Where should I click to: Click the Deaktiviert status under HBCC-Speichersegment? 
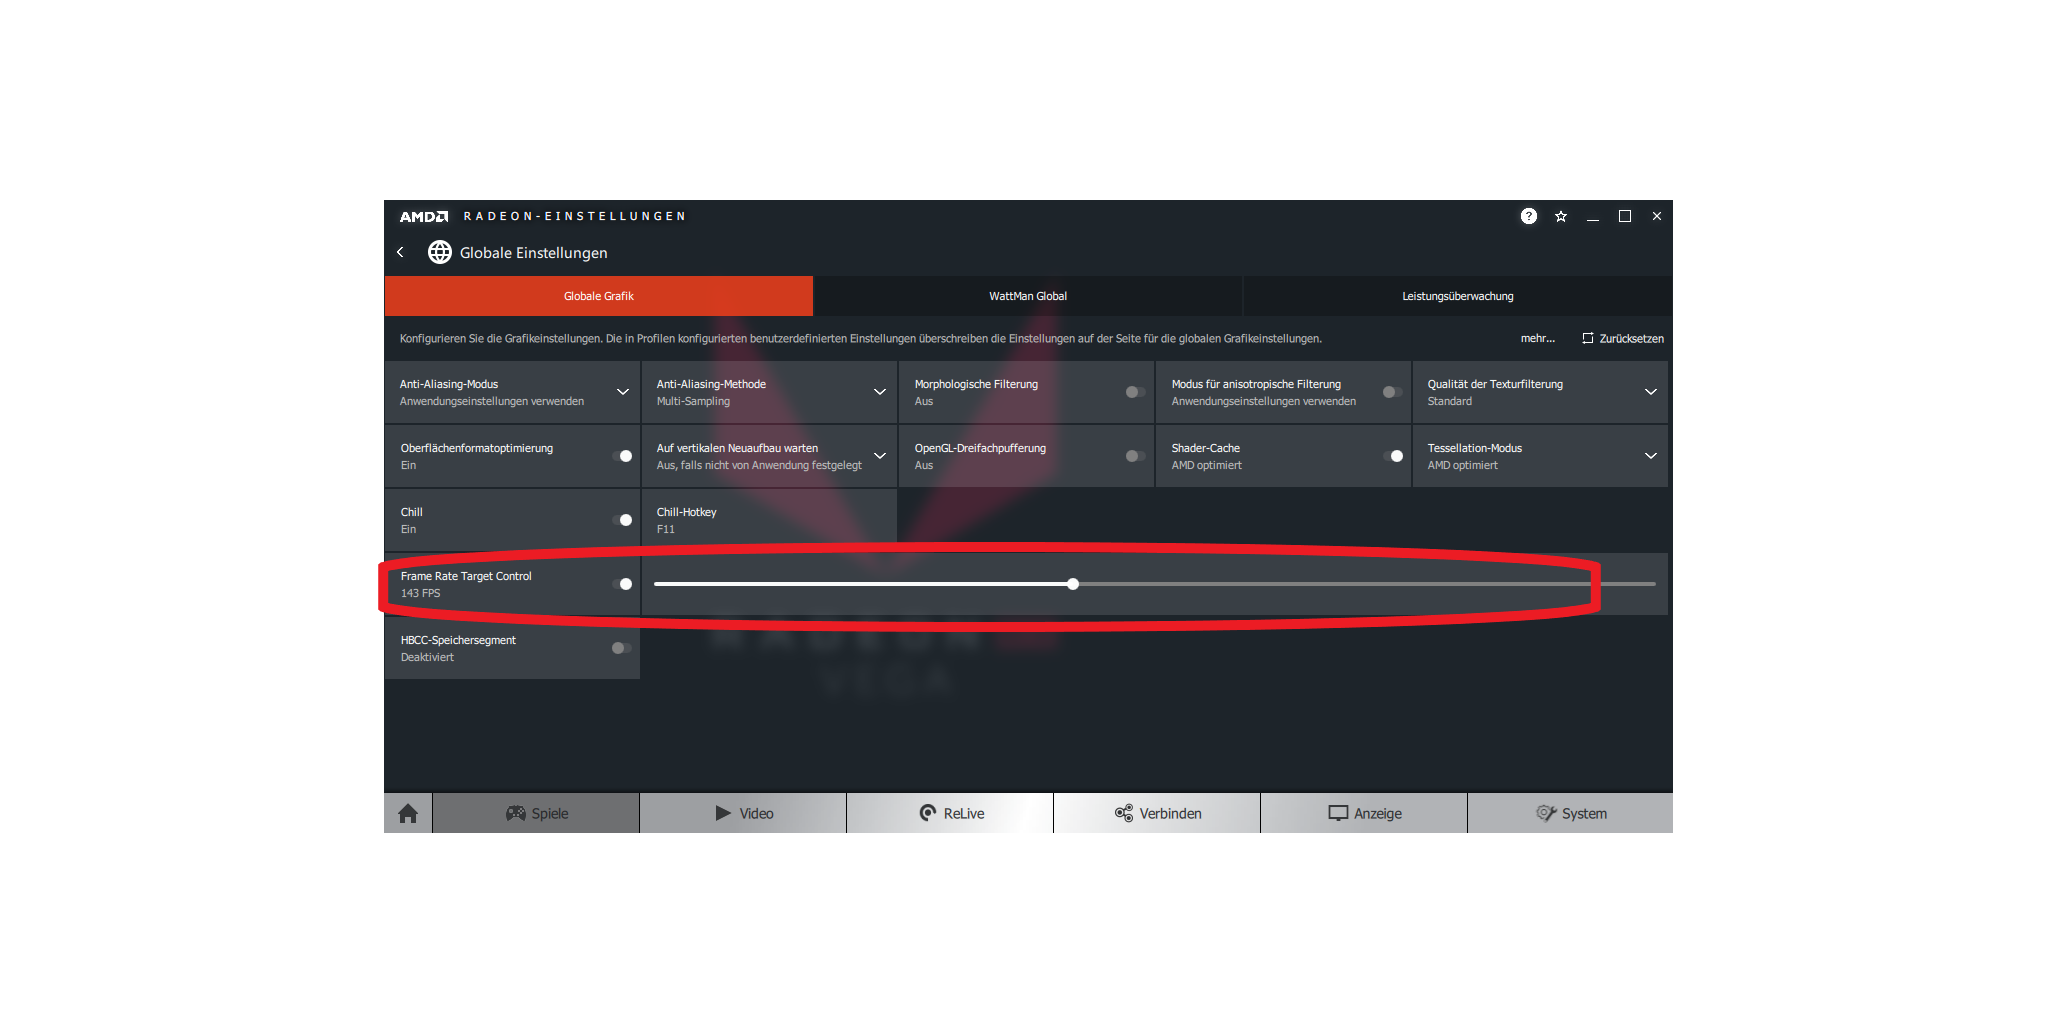pyautogui.click(x=427, y=657)
